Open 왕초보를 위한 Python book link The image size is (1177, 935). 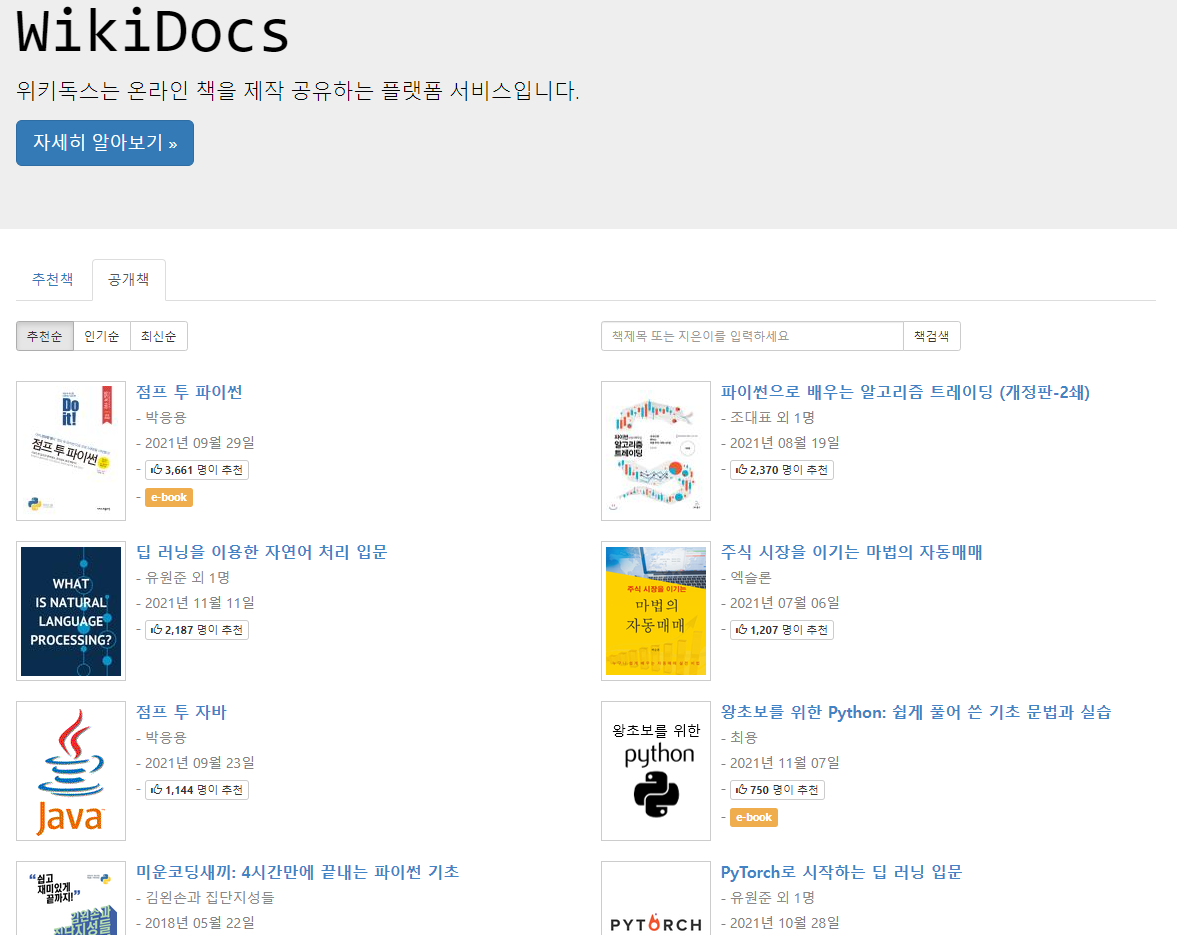pos(916,712)
